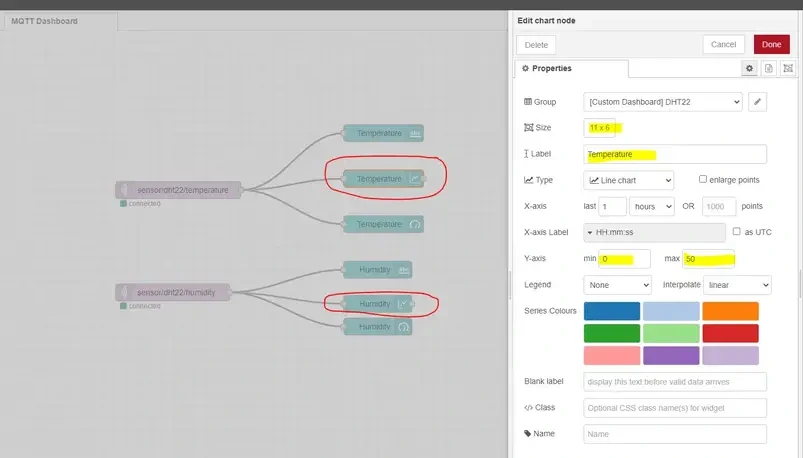Open the Legend dropdown
803x458 pixels.
pyautogui.click(x=617, y=285)
